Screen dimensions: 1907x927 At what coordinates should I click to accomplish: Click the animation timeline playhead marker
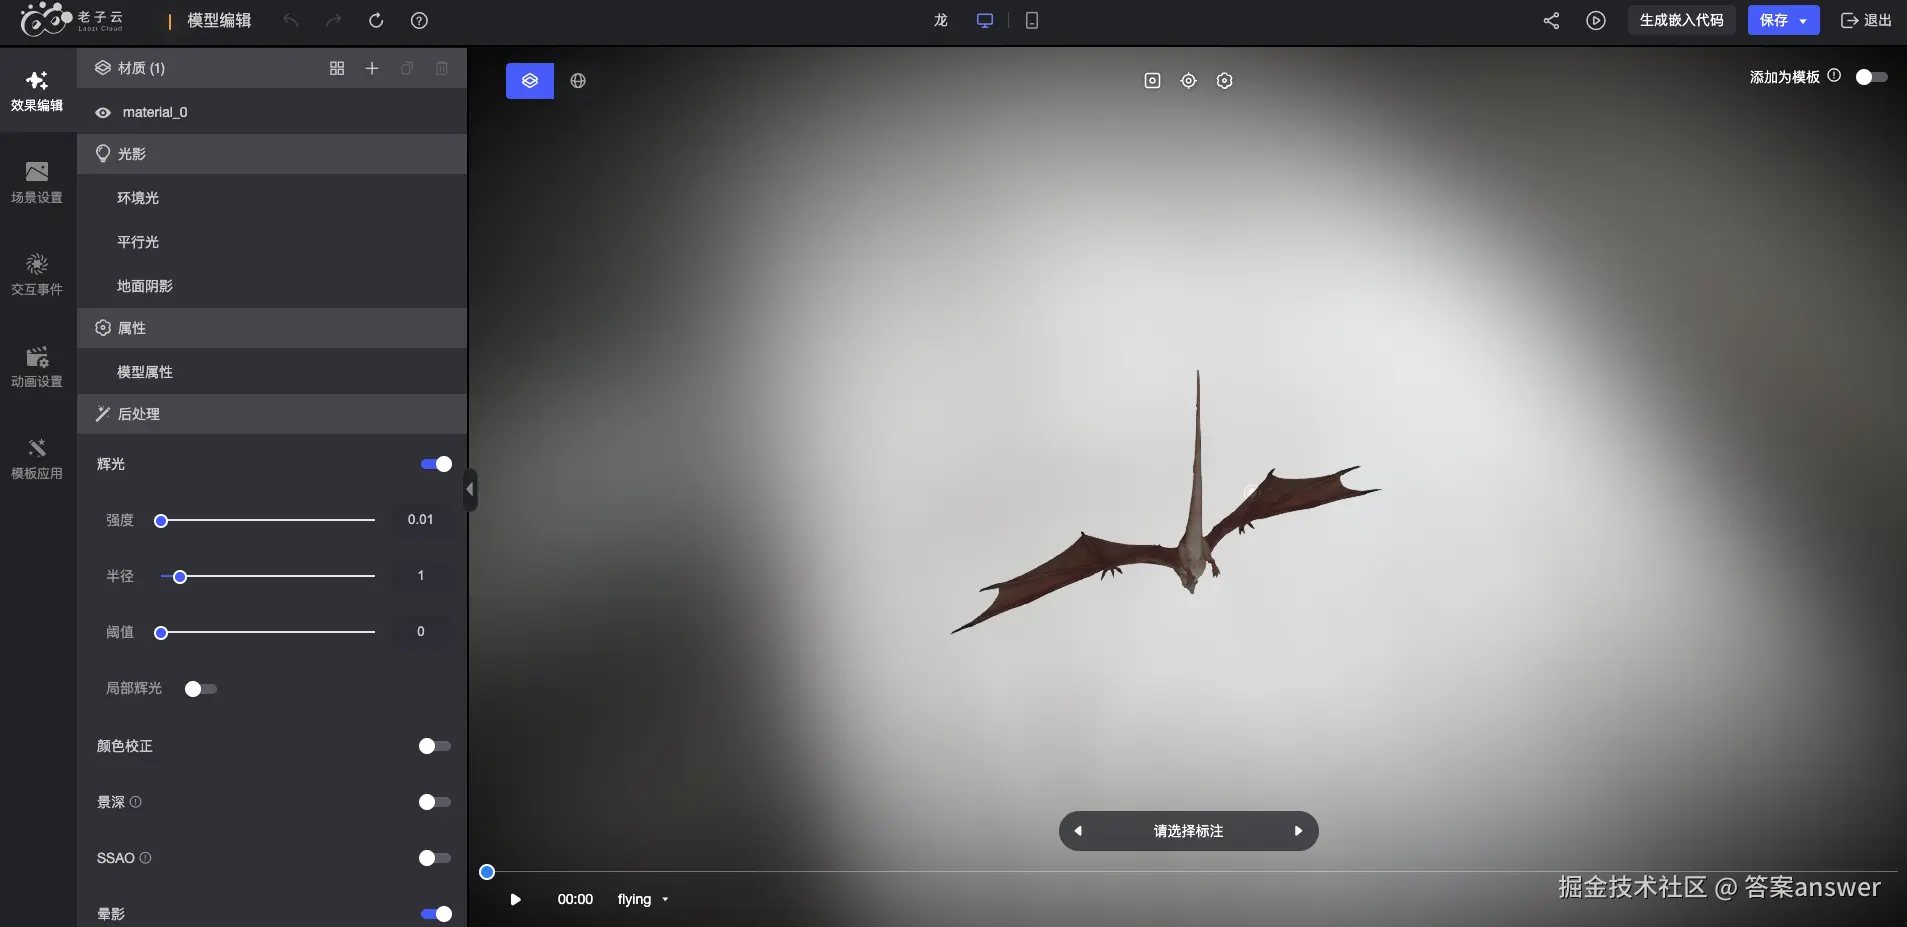[487, 872]
